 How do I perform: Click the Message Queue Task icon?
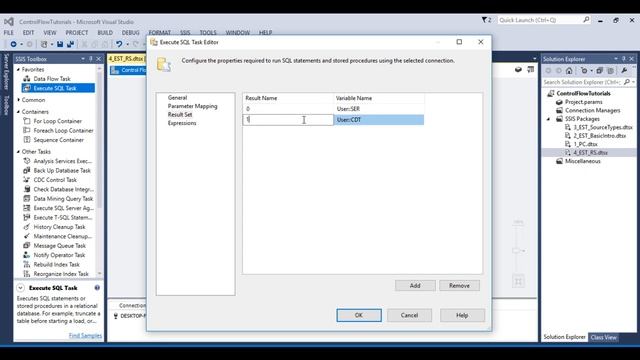[27, 245]
